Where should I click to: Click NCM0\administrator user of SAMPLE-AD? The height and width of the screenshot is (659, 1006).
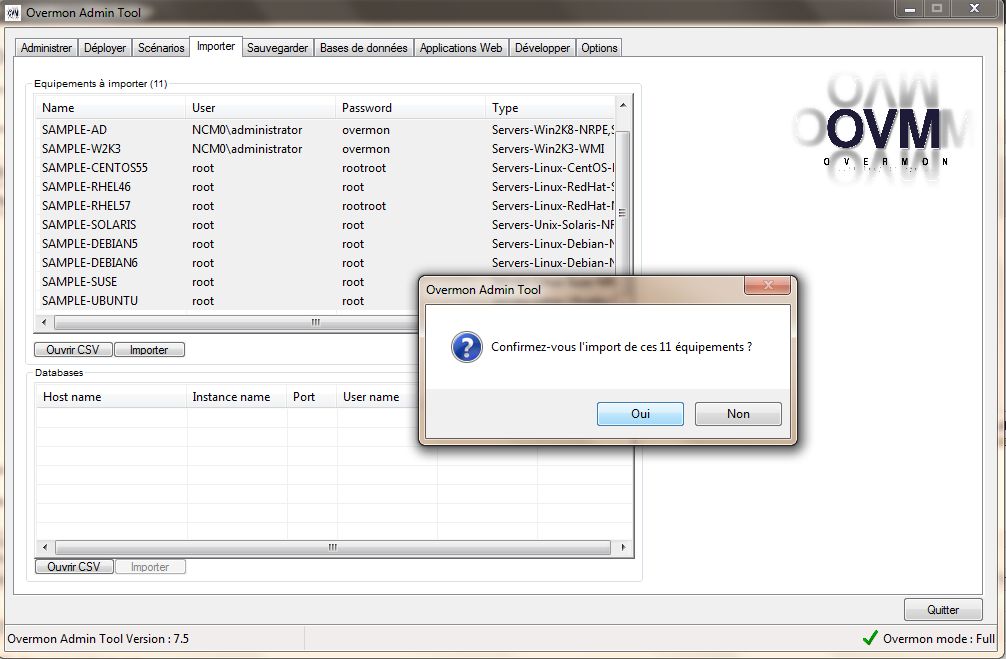click(247, 130)
